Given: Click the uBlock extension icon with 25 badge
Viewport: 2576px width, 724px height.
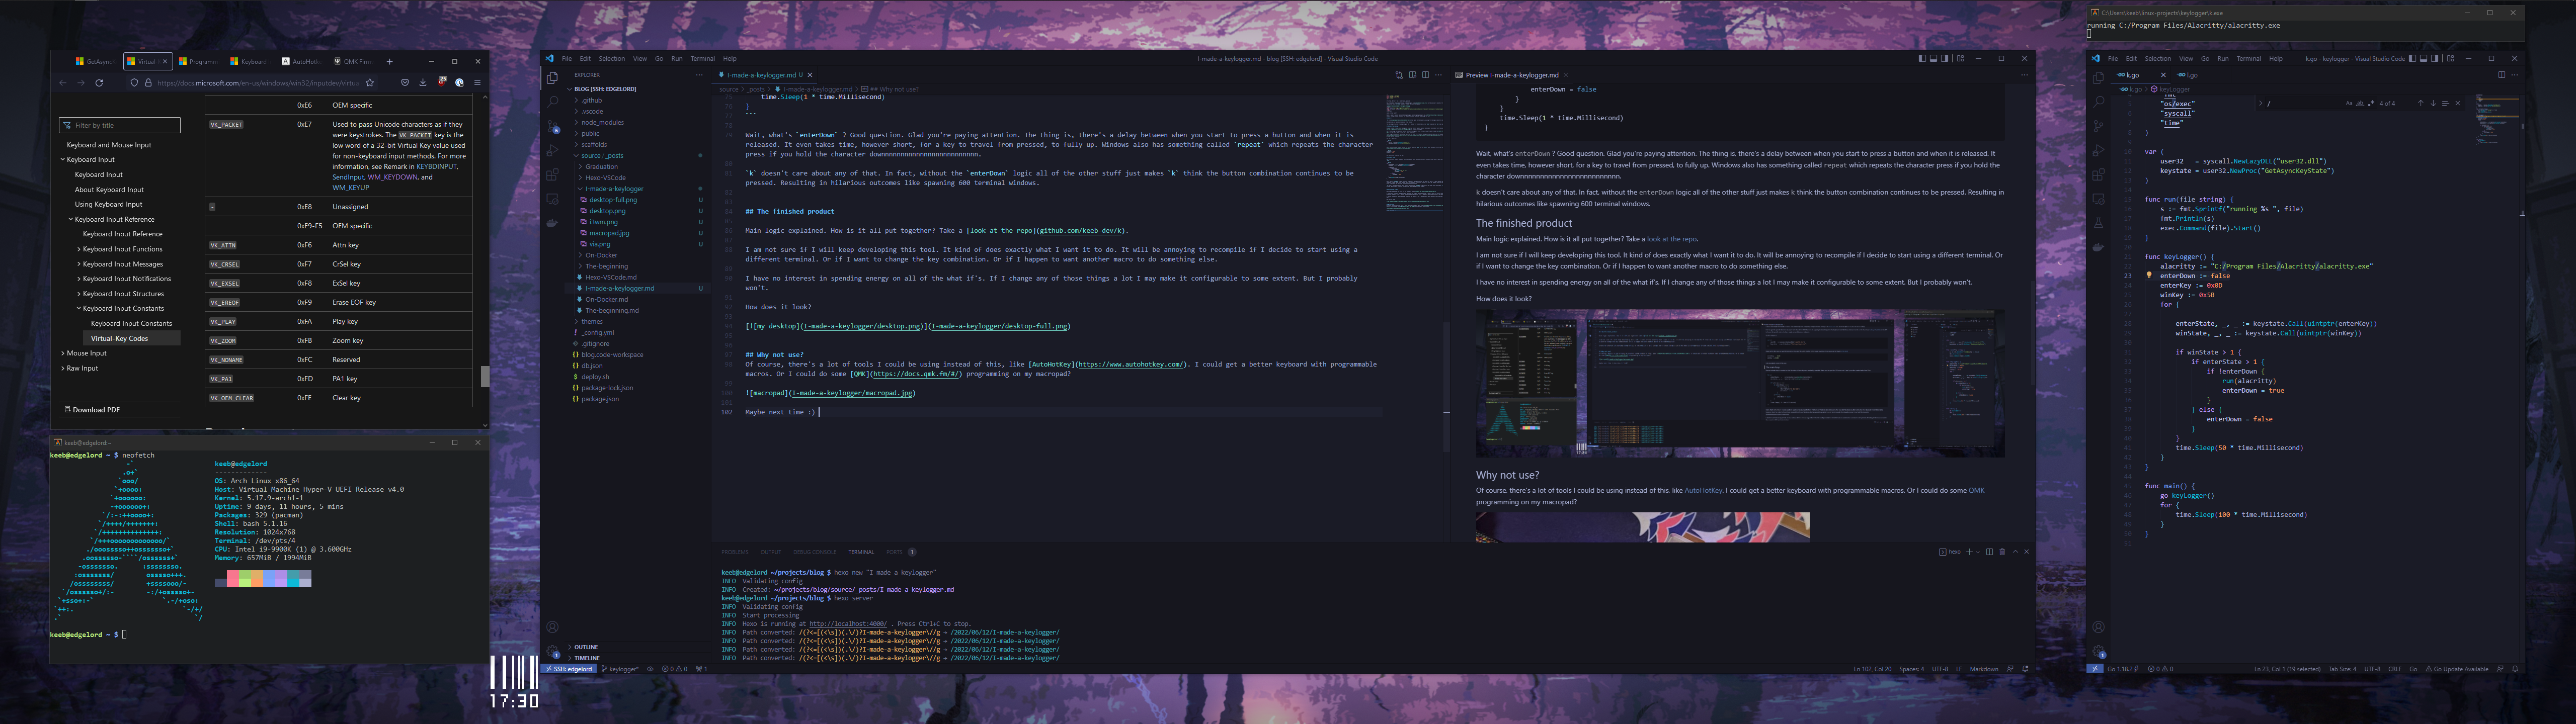Looking at the screenshot, I should tap(442, 82).
